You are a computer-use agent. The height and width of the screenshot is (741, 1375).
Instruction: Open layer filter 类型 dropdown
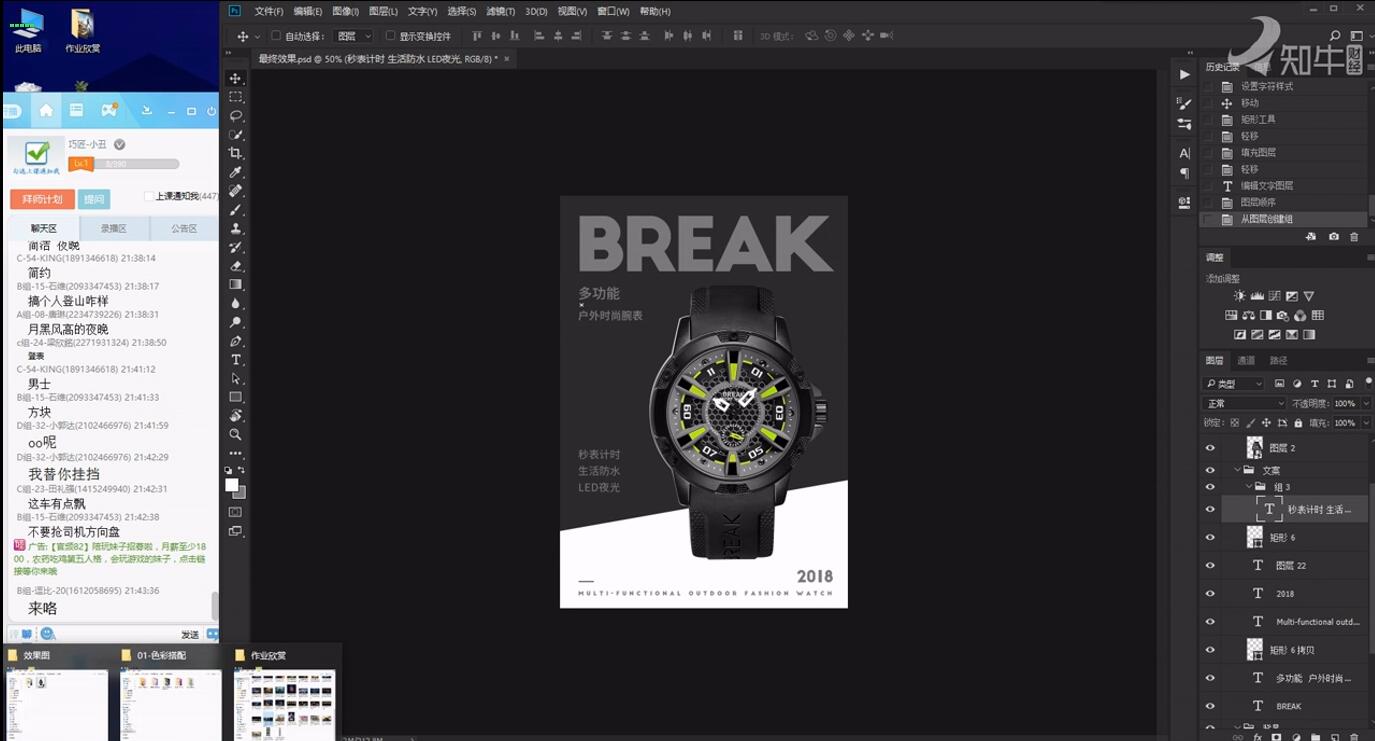coord(1234,384)
